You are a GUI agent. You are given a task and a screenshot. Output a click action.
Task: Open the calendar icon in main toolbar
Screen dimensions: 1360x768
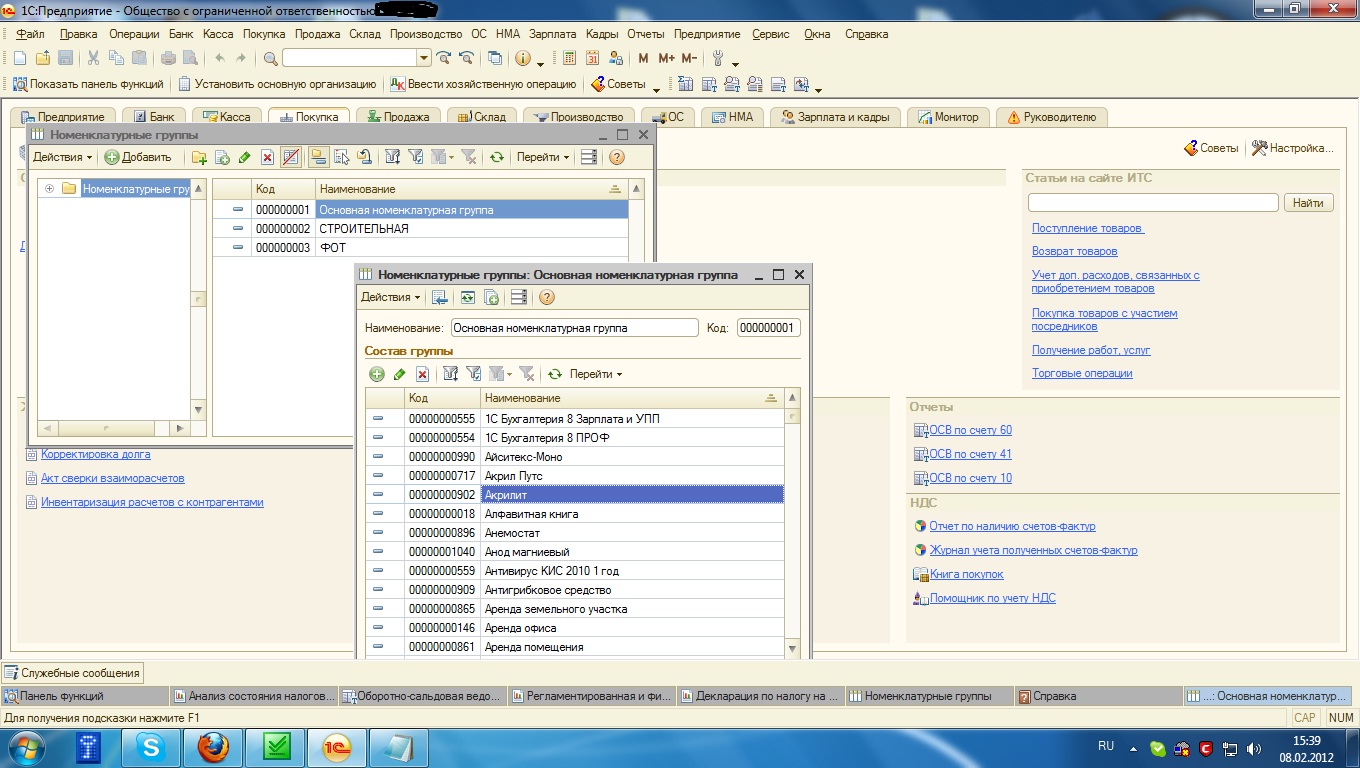(592, 58)
